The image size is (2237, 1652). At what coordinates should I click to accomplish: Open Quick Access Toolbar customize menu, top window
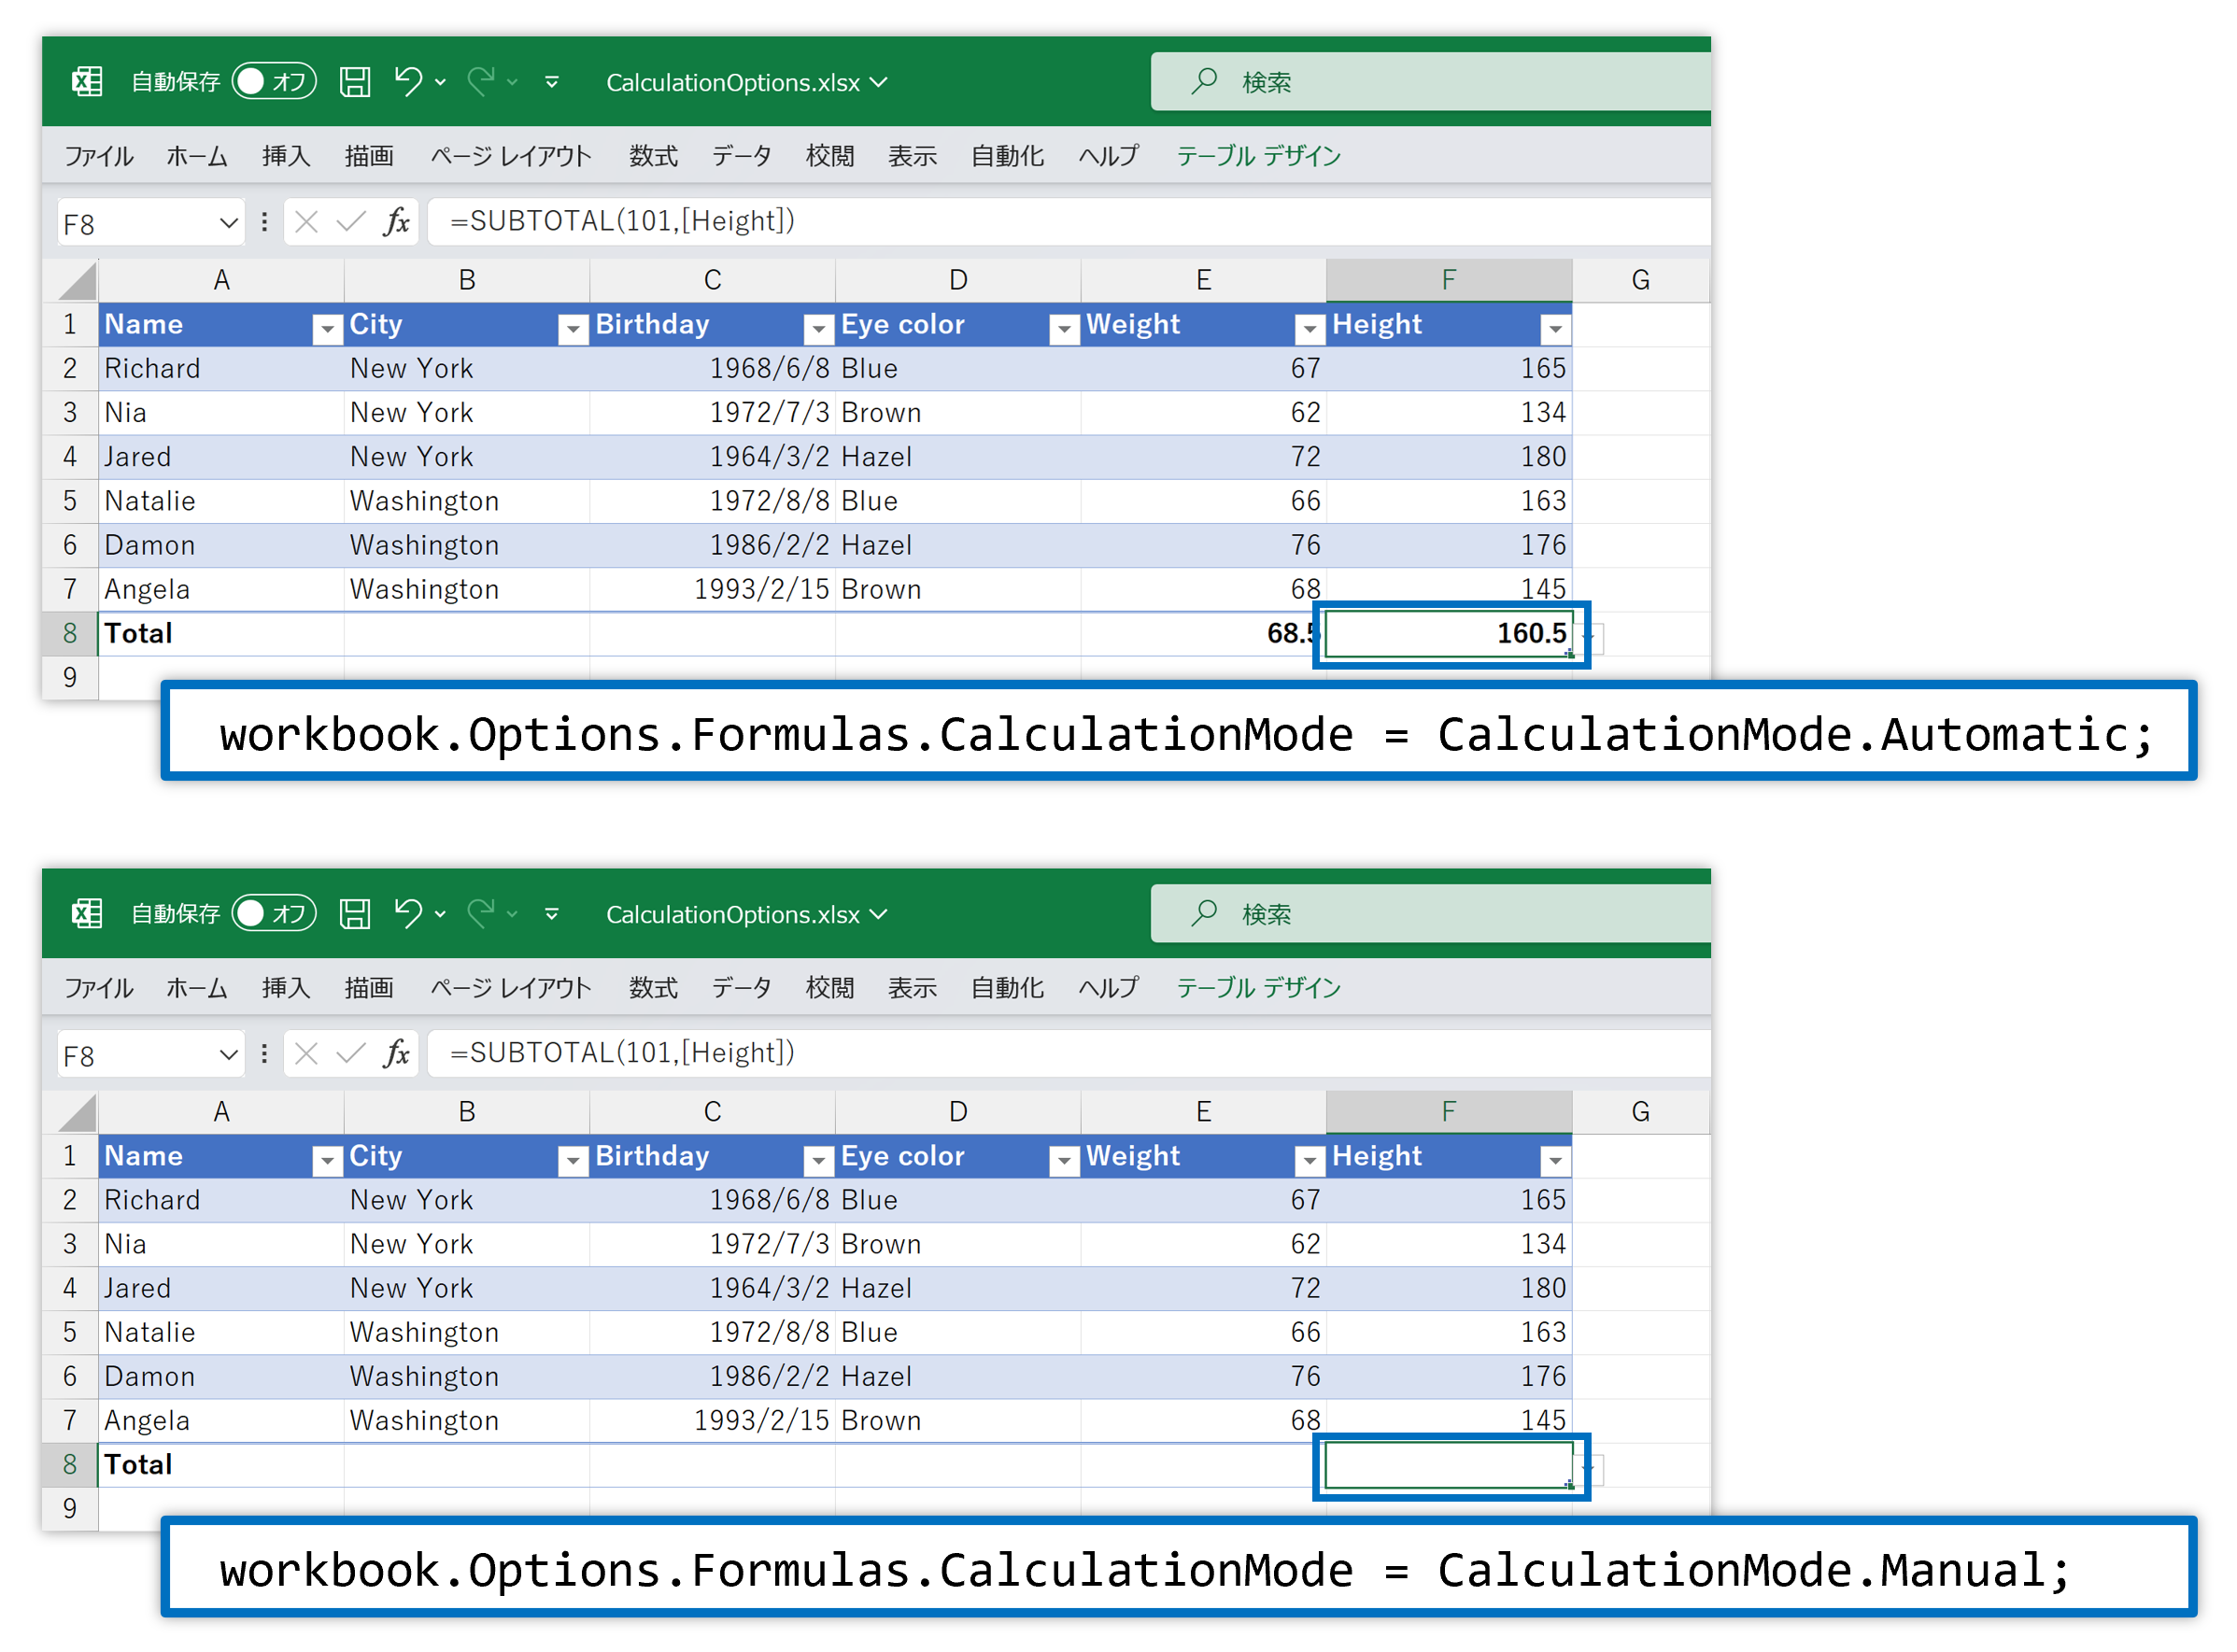point(552,82)
